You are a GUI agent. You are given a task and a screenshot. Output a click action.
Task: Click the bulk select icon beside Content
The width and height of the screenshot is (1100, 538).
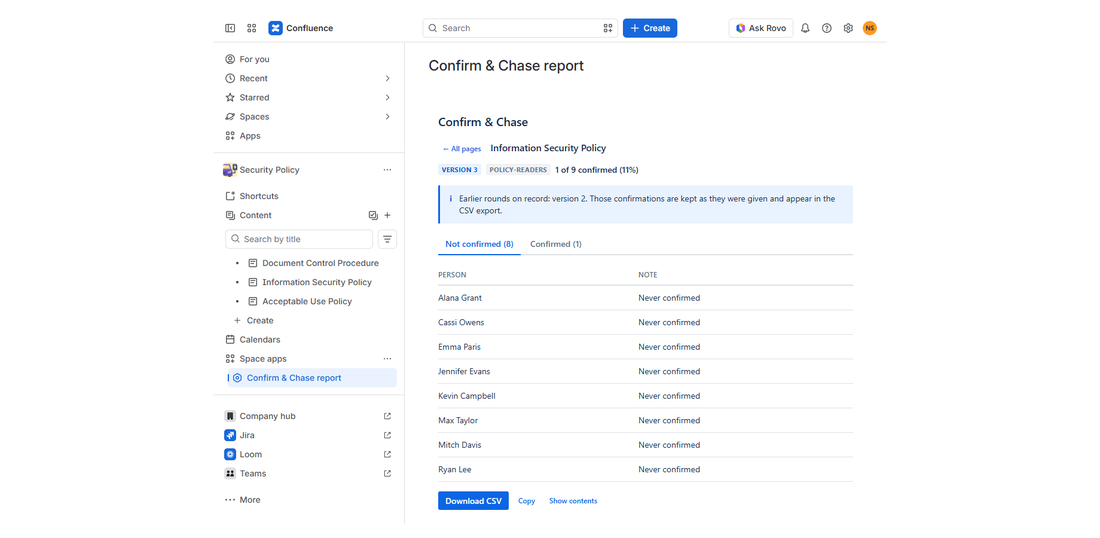click(x=373, y=215)
